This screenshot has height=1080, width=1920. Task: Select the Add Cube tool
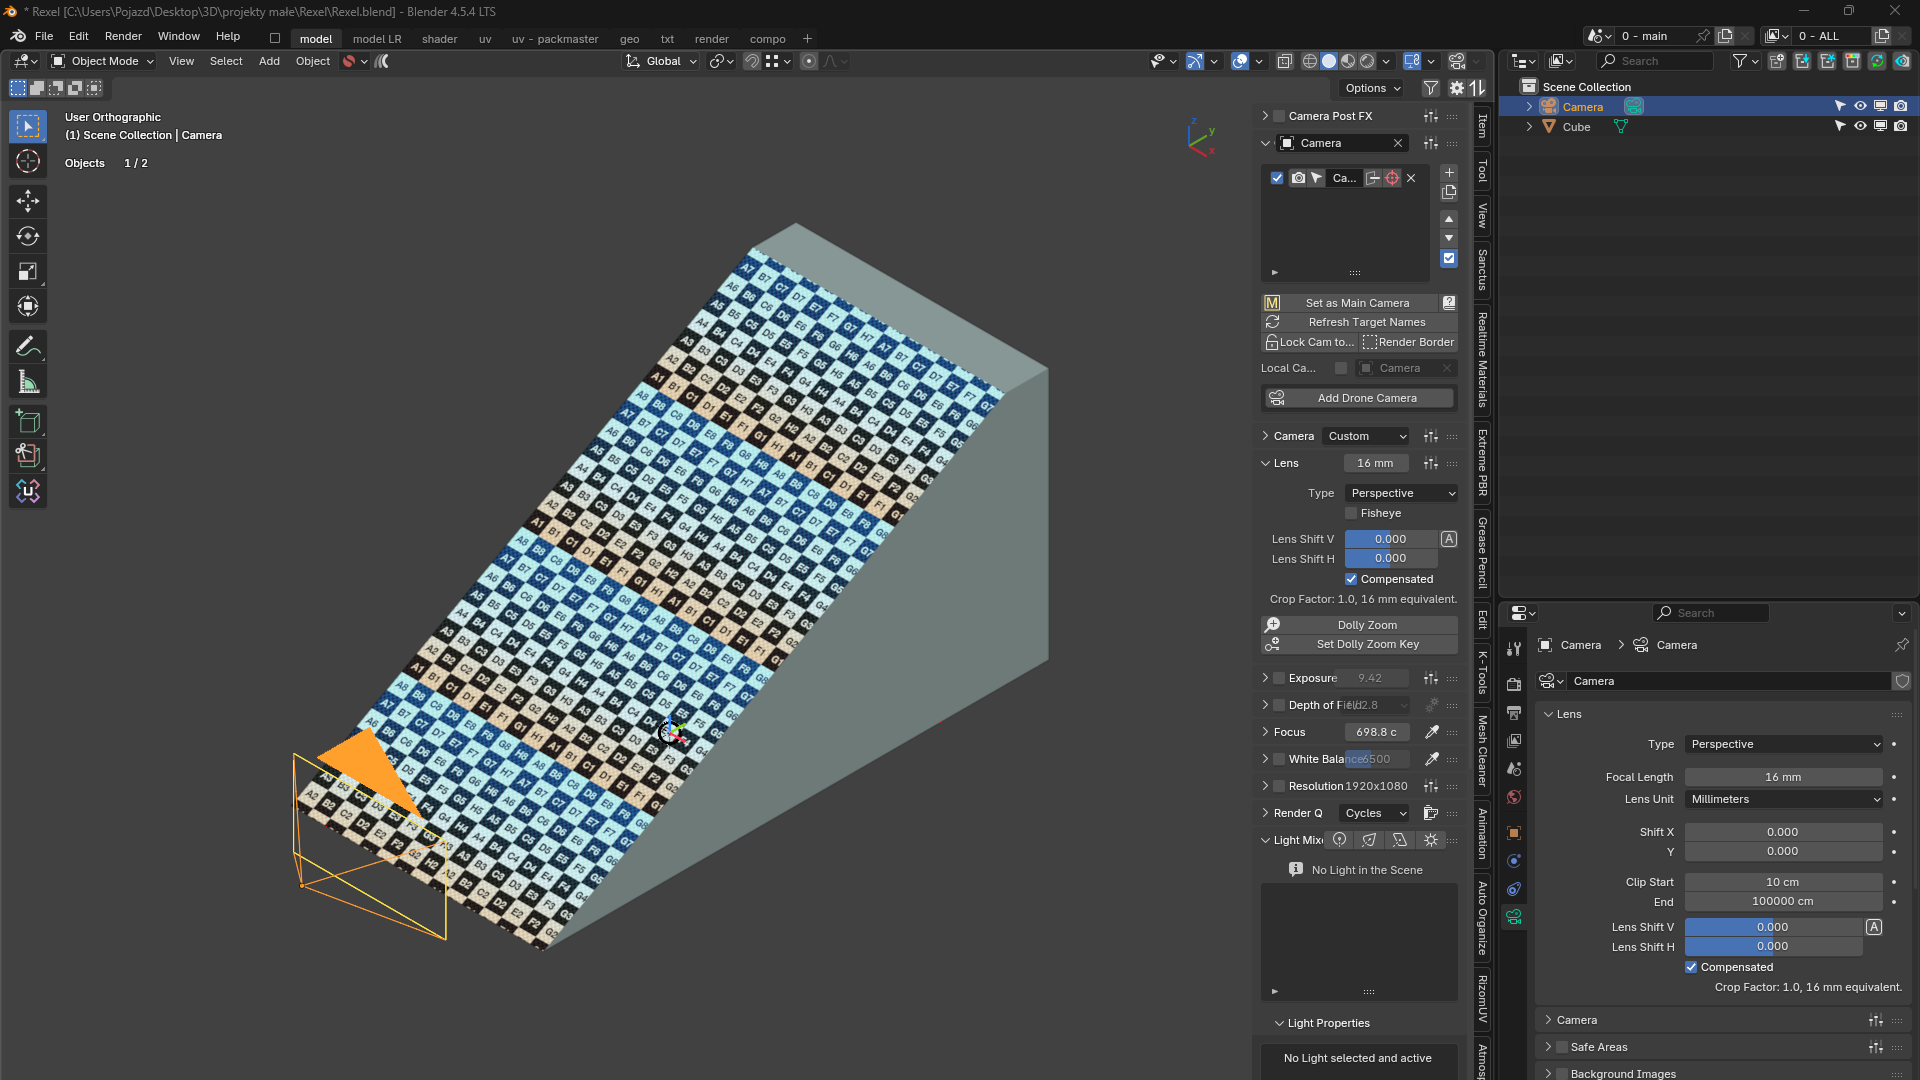tap(28, 421)
